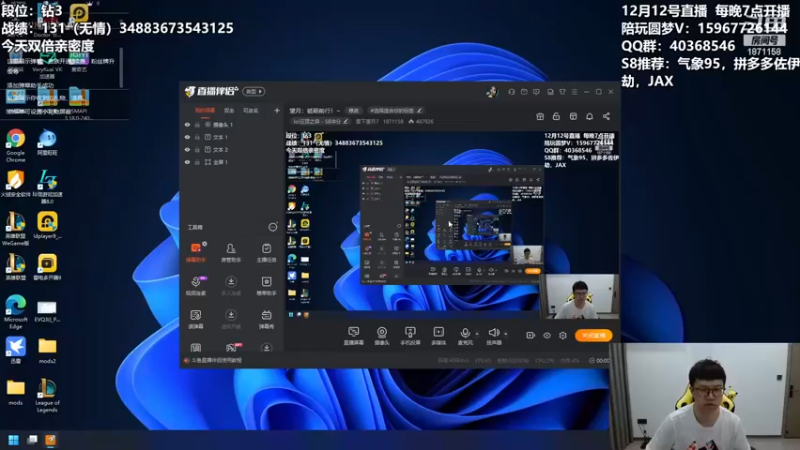The width and height of the screenshot is (800, 450).
Task: Open the Windows Start menu
Action: [14, 440]
